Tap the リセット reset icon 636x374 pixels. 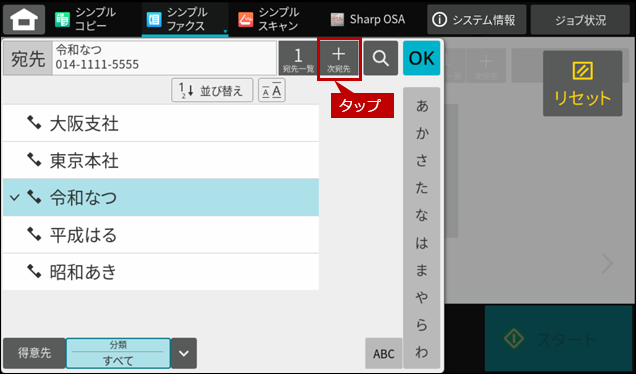[x=582, y=84]
